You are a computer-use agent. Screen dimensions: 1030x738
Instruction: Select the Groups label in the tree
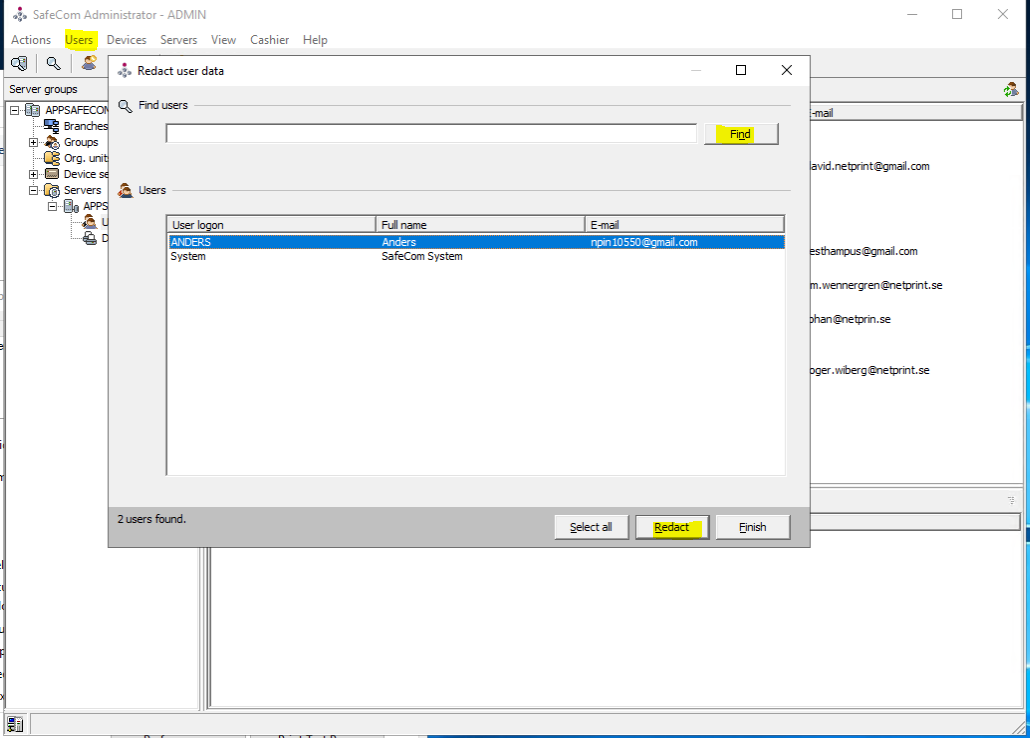tap(81, 142)
